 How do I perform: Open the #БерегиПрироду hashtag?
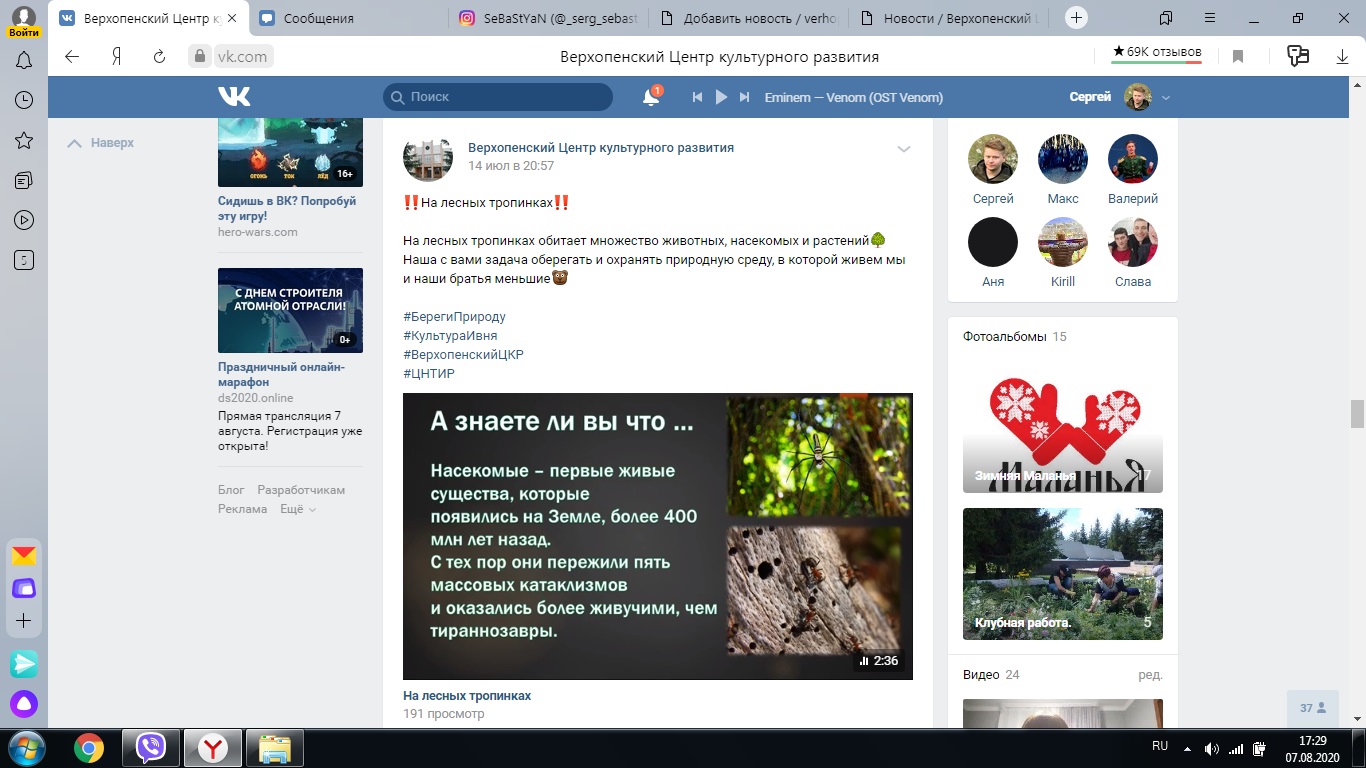(x=454, y=317)
